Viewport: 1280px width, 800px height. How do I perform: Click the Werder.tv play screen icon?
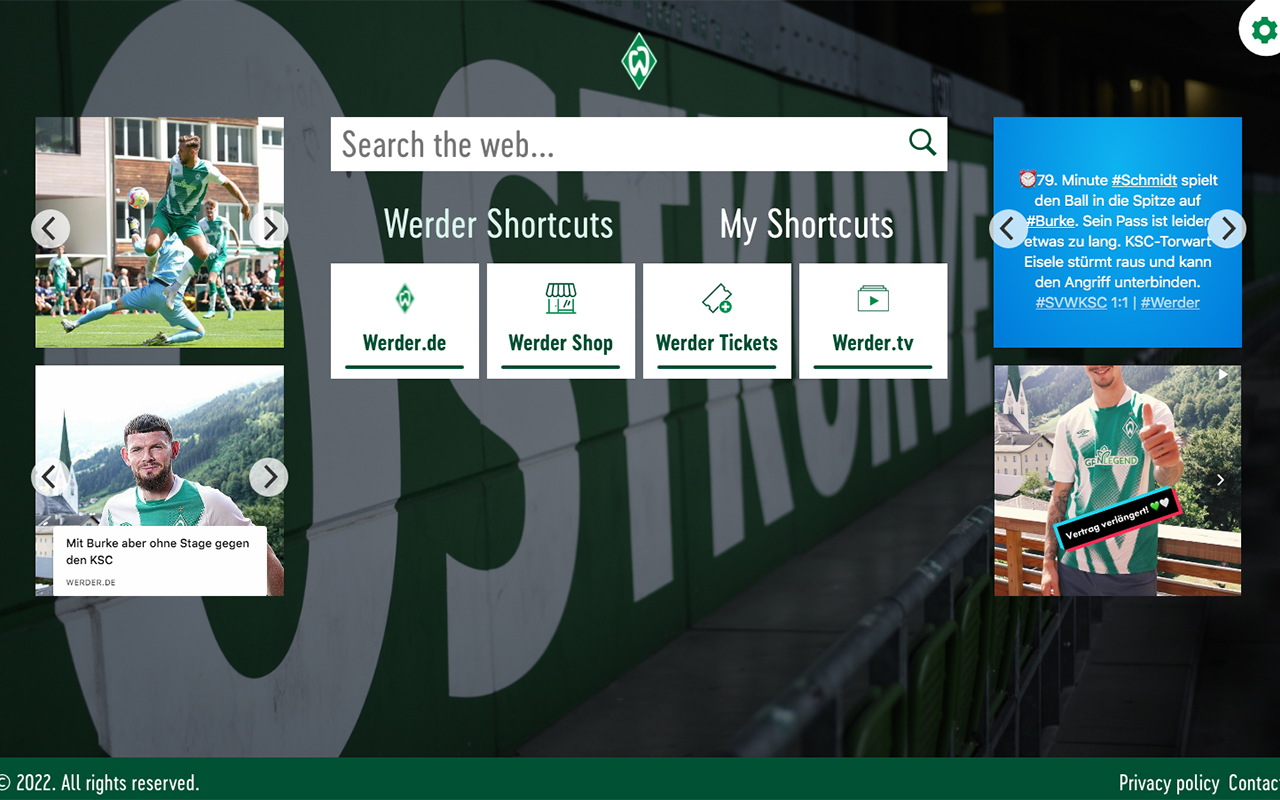pyautogui.click(x=873, y=298)
